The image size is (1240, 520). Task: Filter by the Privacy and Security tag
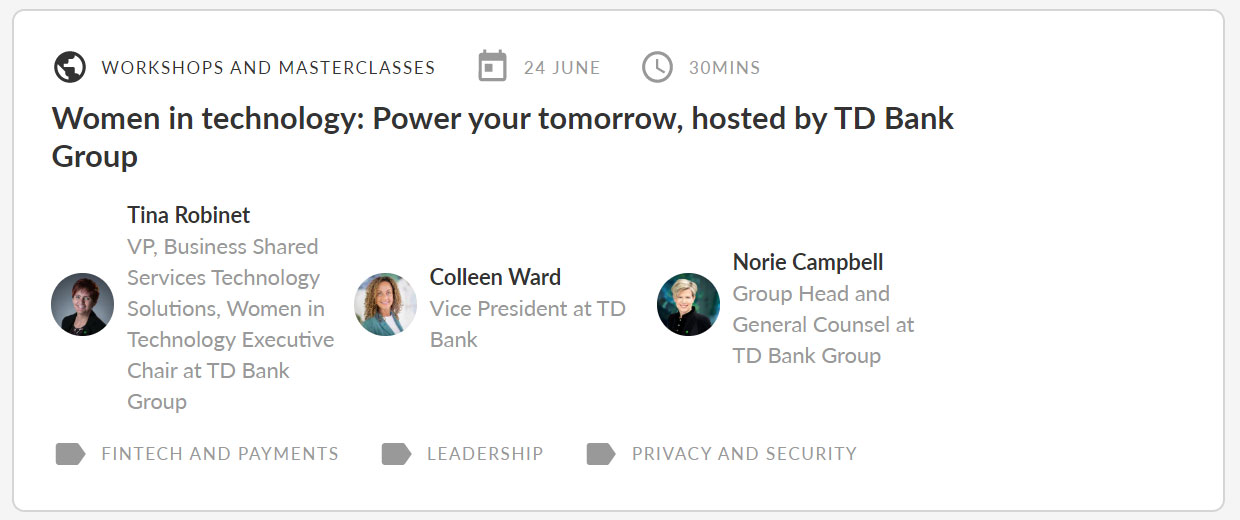[744, 454]
